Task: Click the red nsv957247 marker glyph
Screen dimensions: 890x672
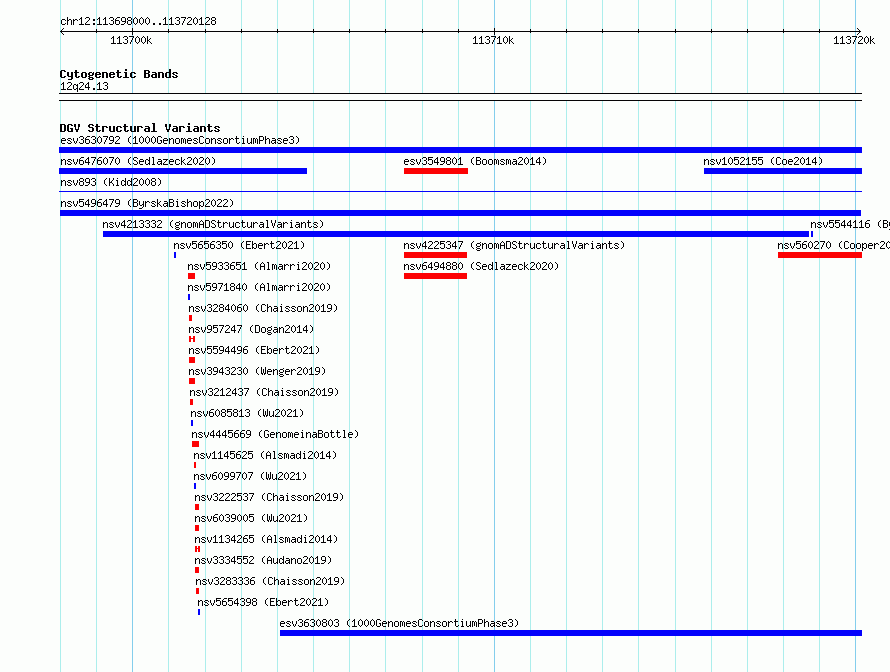Action: click(192, 339)
